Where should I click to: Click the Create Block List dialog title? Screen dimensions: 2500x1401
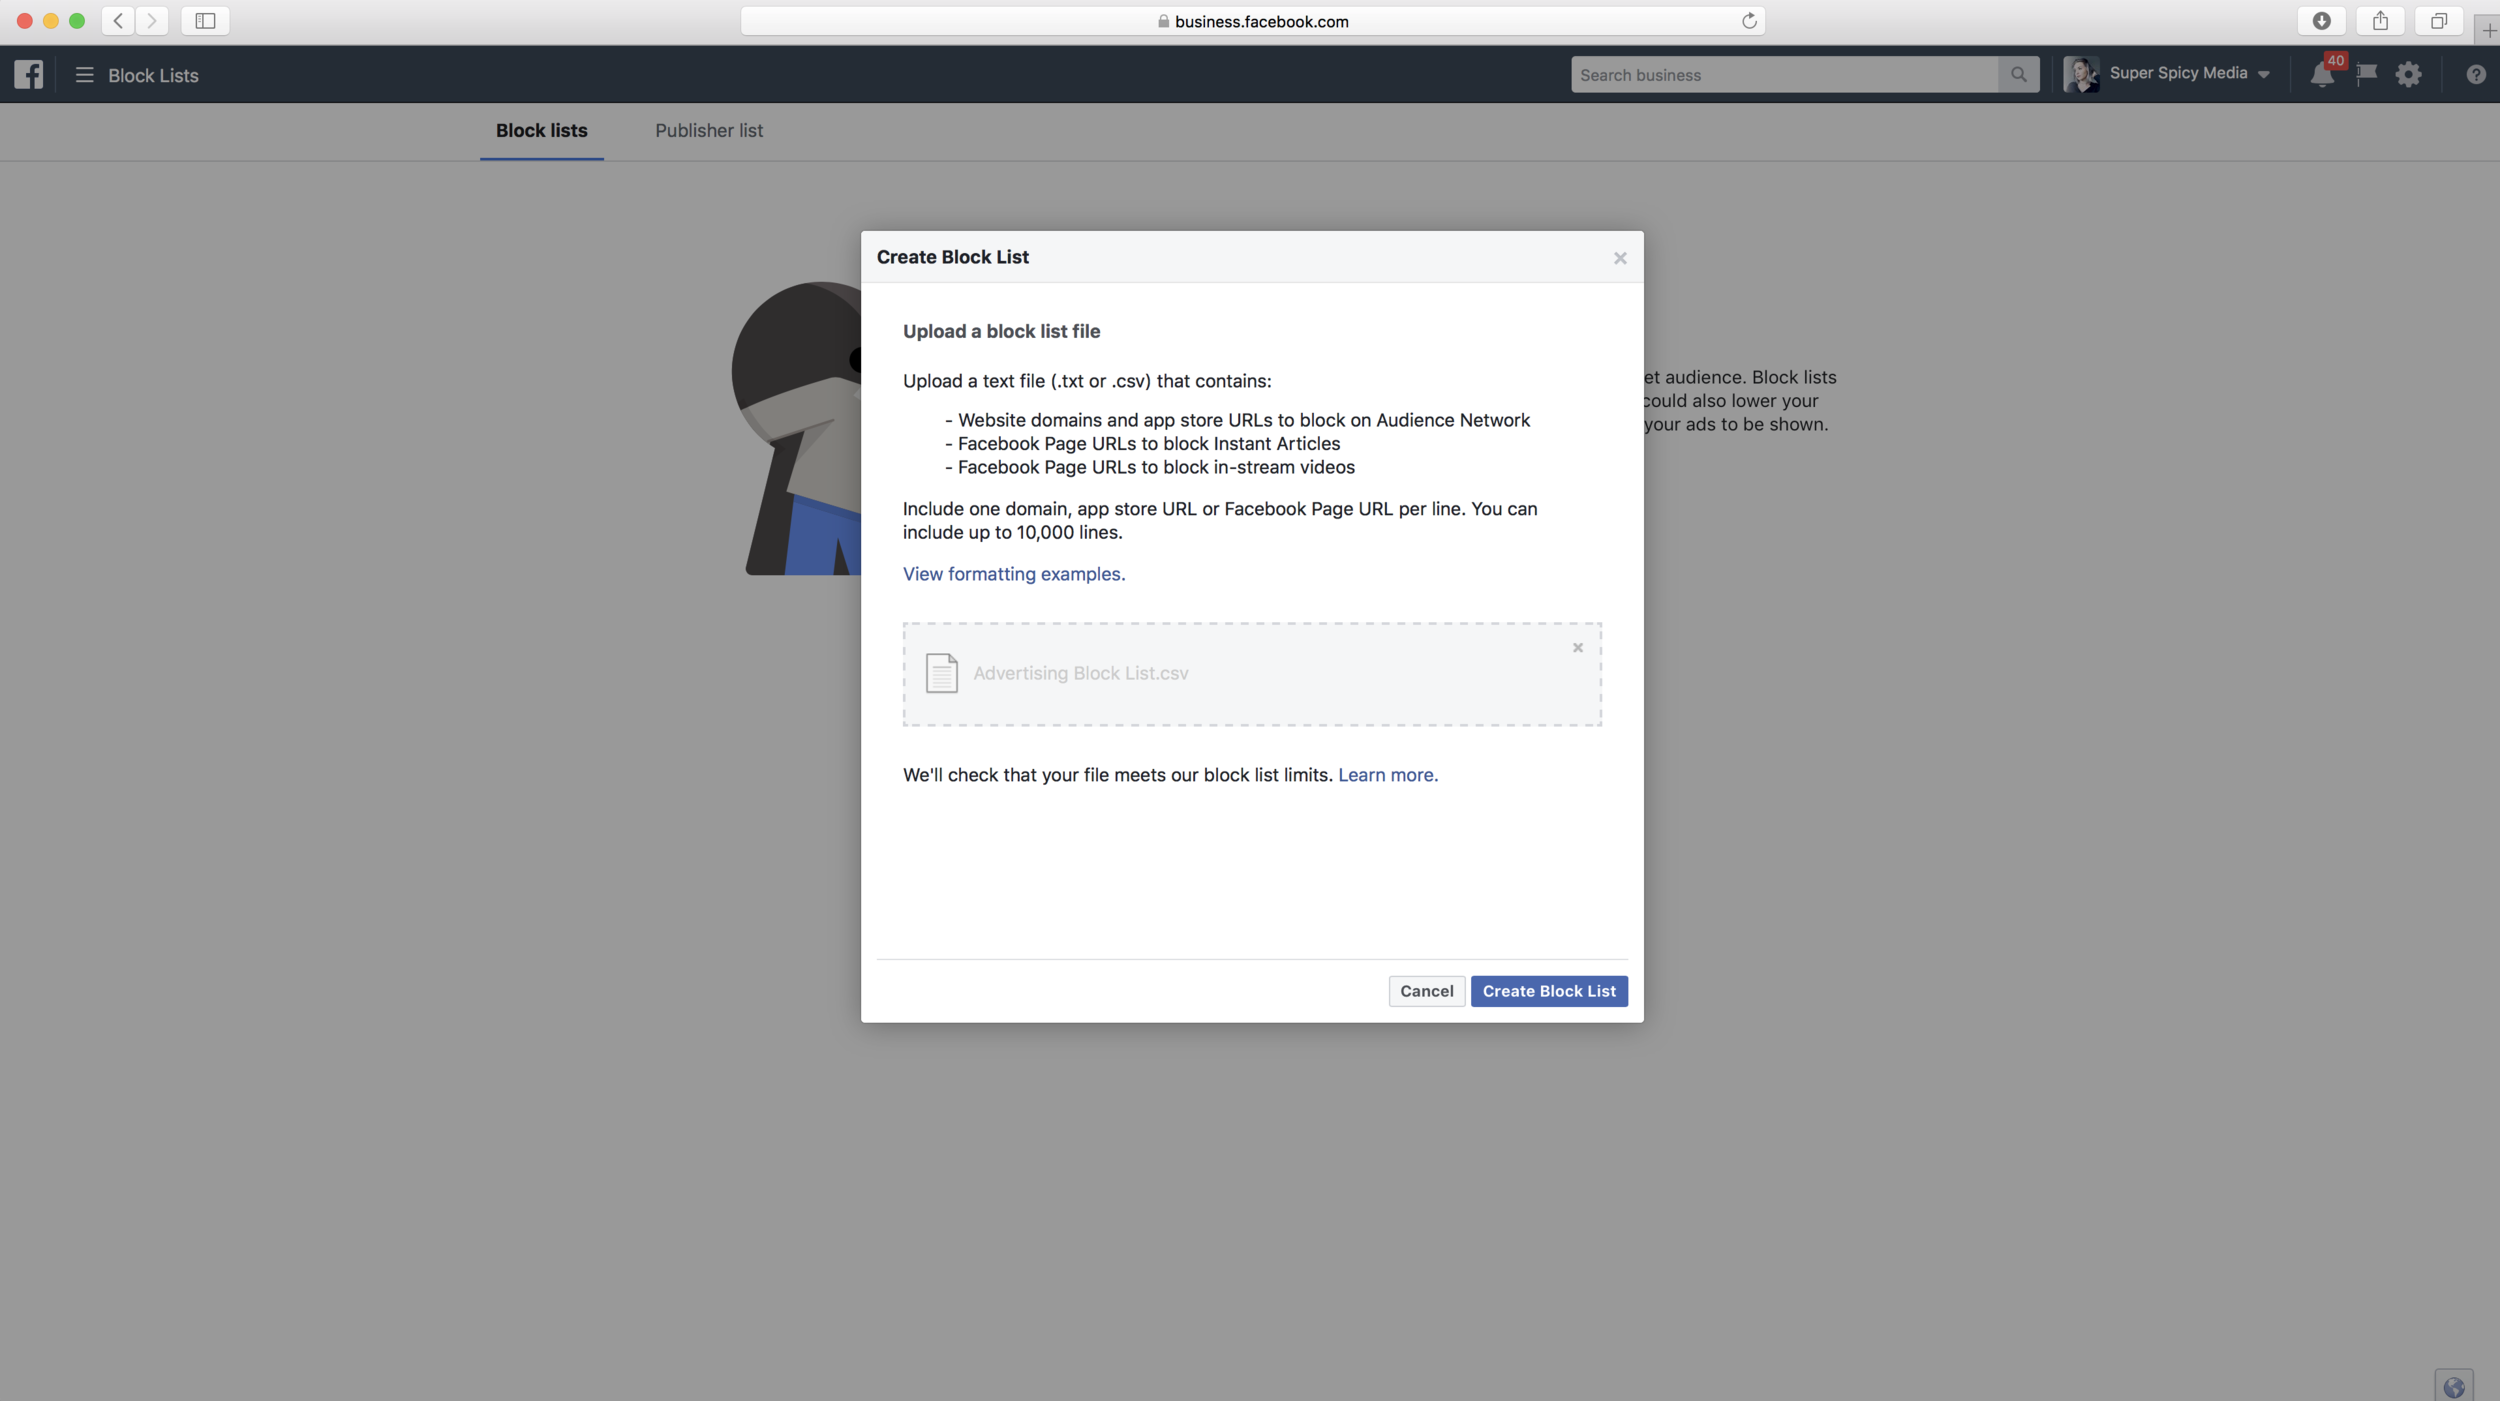click(x=953, y=257)
